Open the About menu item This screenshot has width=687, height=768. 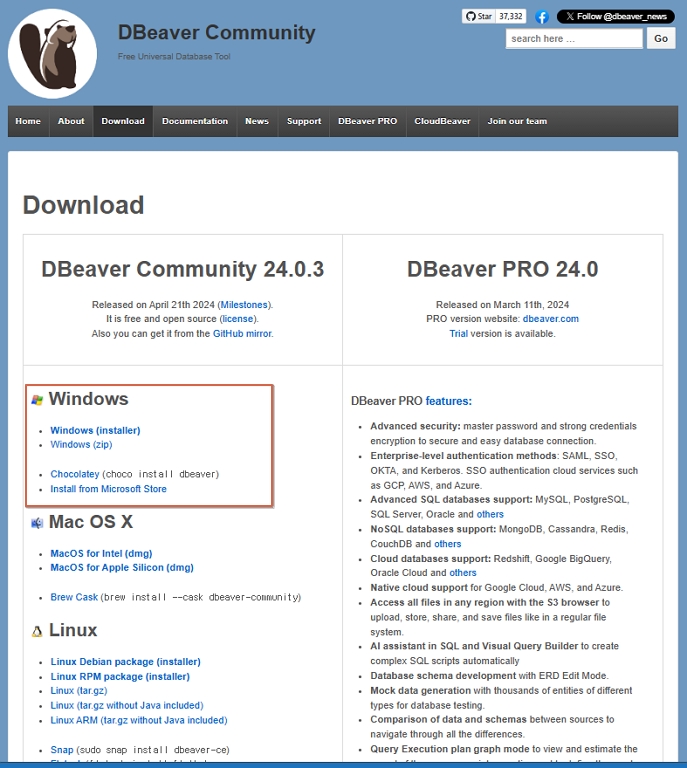pos(71,121)
